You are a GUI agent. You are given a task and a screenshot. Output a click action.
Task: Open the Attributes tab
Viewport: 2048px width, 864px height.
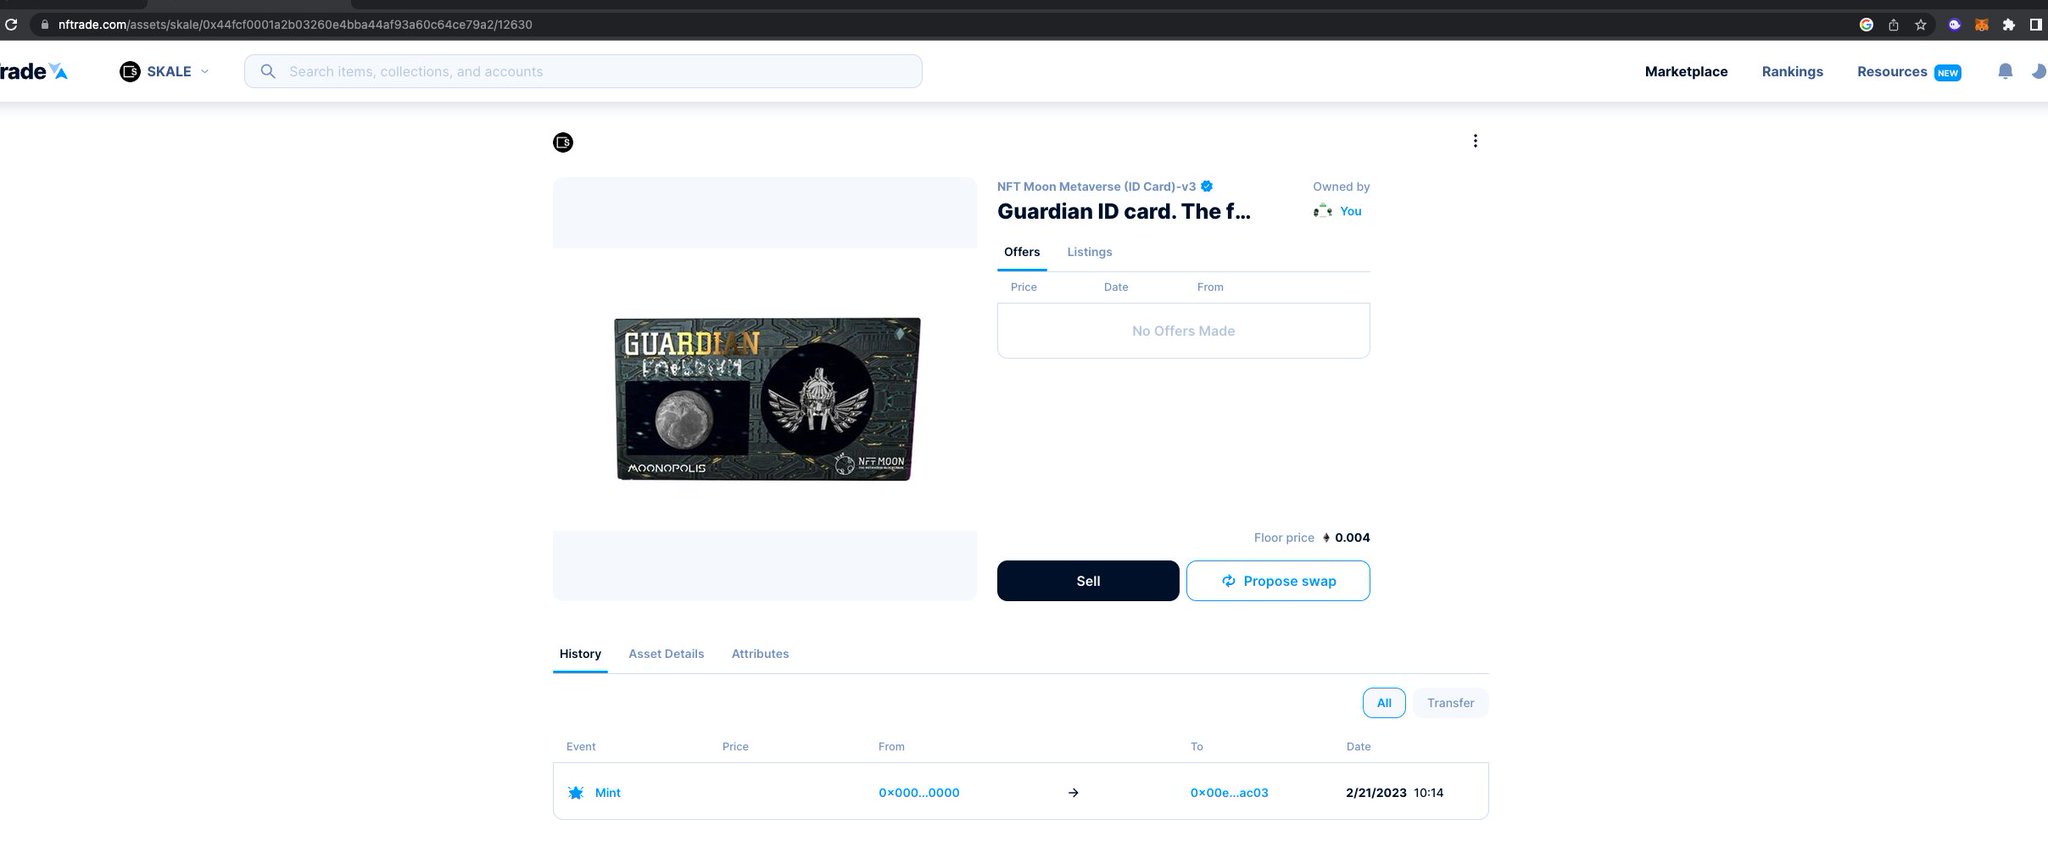[x=760, y=654]
